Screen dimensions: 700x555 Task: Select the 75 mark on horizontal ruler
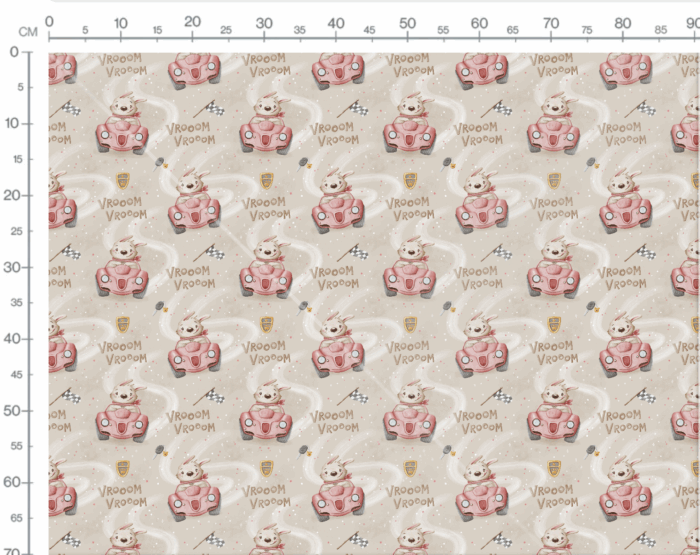point(587,30)
